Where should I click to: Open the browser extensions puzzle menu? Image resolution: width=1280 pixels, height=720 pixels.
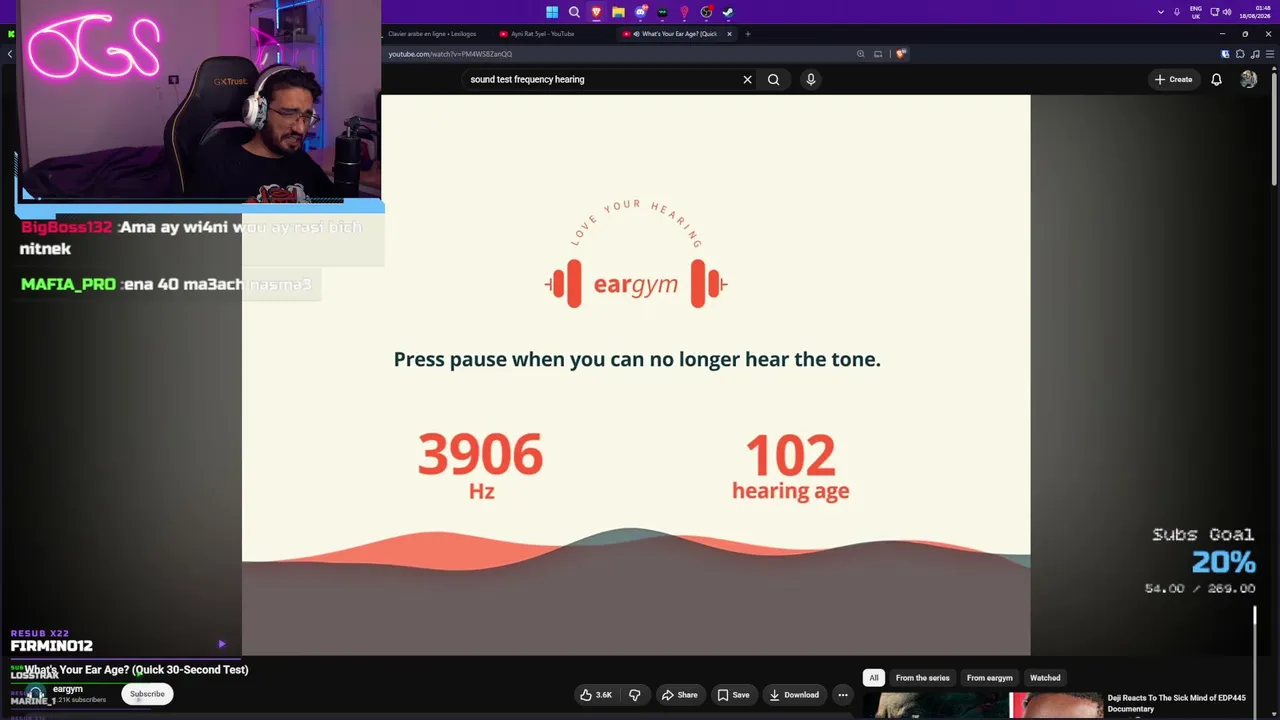(x=1240, y=54)
